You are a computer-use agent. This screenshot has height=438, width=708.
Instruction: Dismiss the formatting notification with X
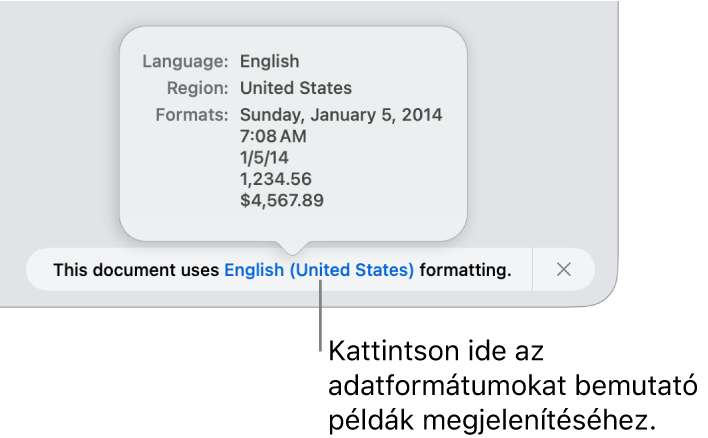(564, 270)
